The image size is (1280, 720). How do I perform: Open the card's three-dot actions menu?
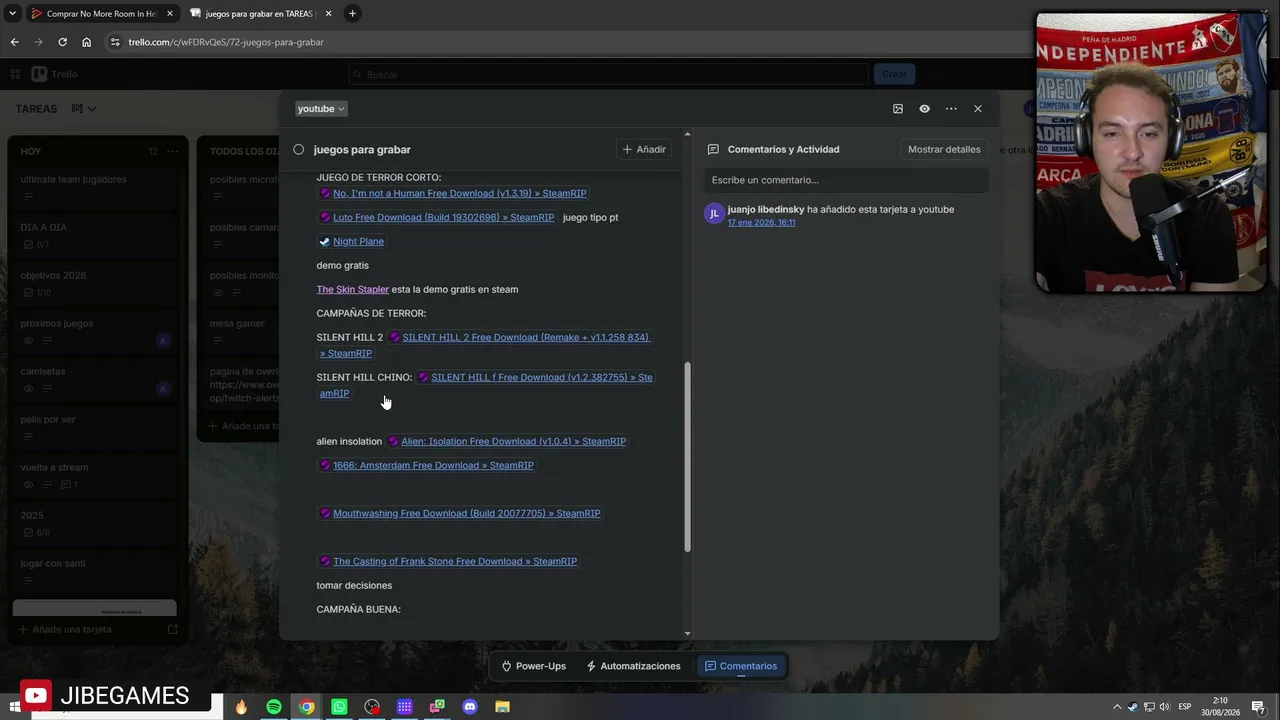[x=951, y=109]
